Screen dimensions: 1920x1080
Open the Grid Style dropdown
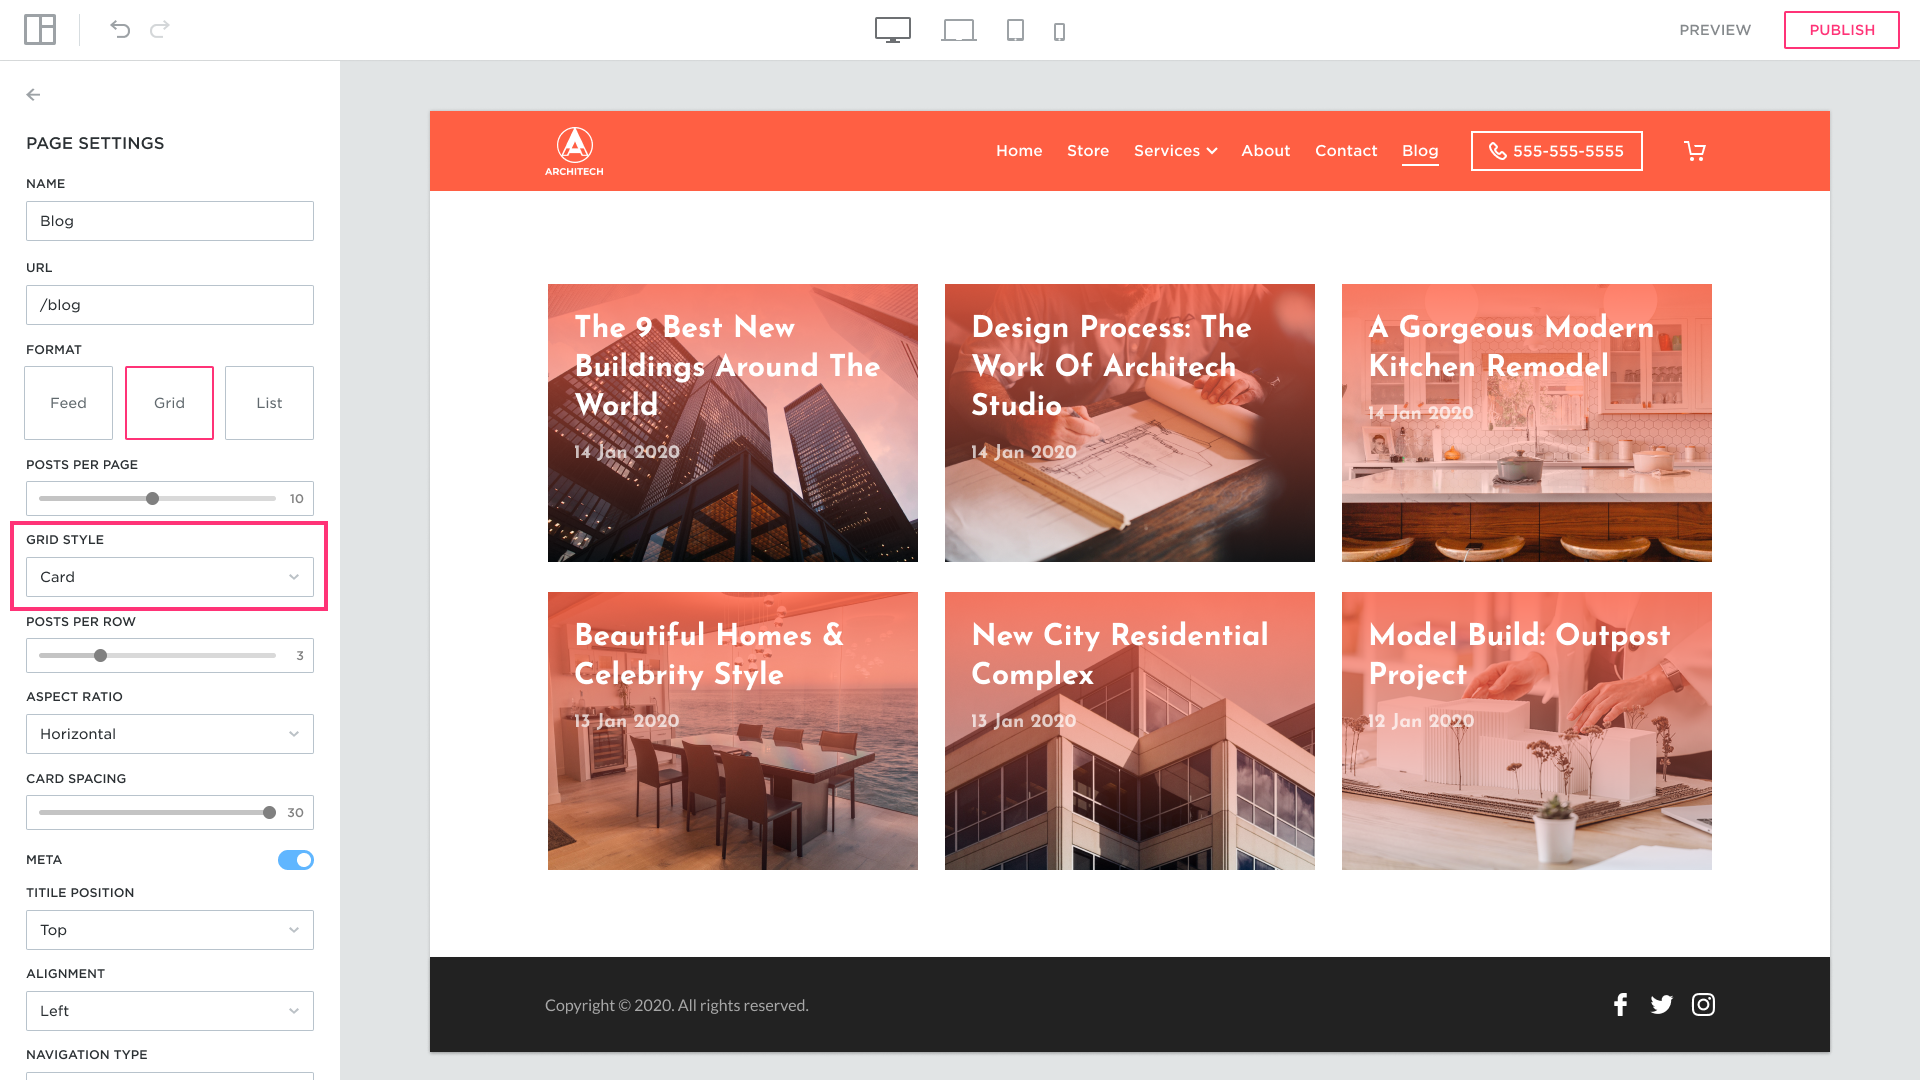(170, 577)
